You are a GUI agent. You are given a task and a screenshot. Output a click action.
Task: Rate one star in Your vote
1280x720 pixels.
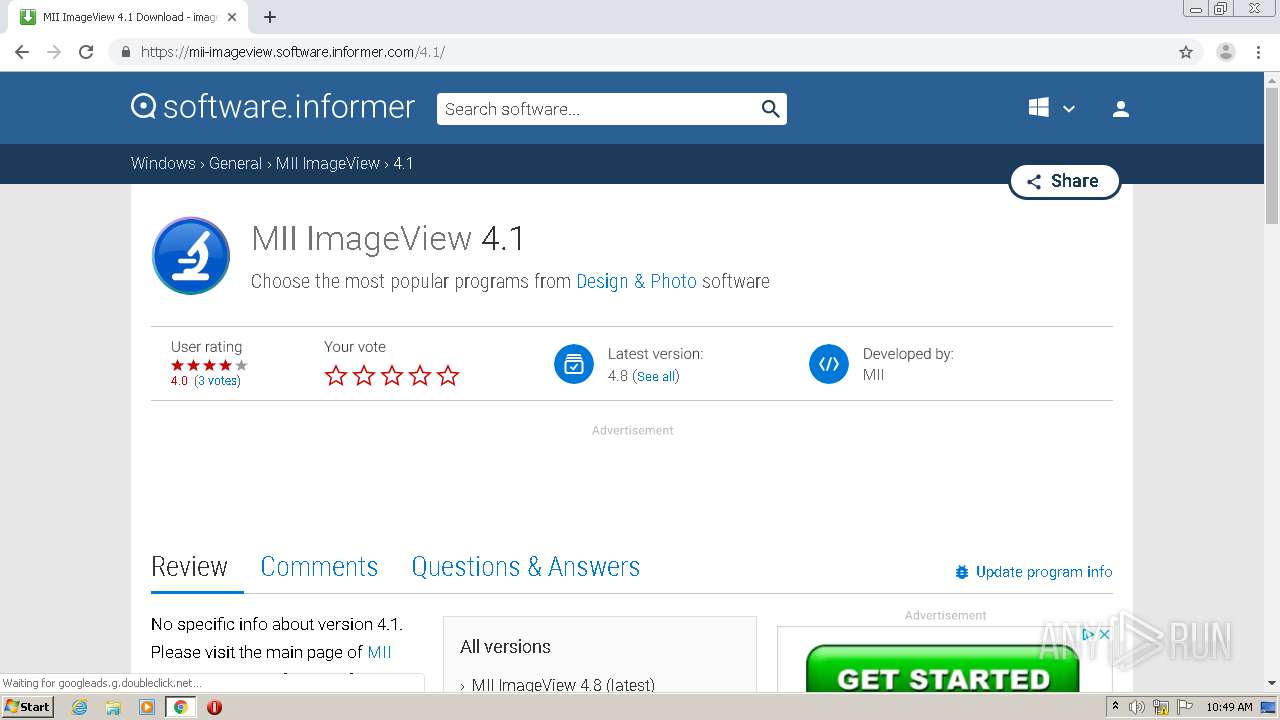pos(336,376)
